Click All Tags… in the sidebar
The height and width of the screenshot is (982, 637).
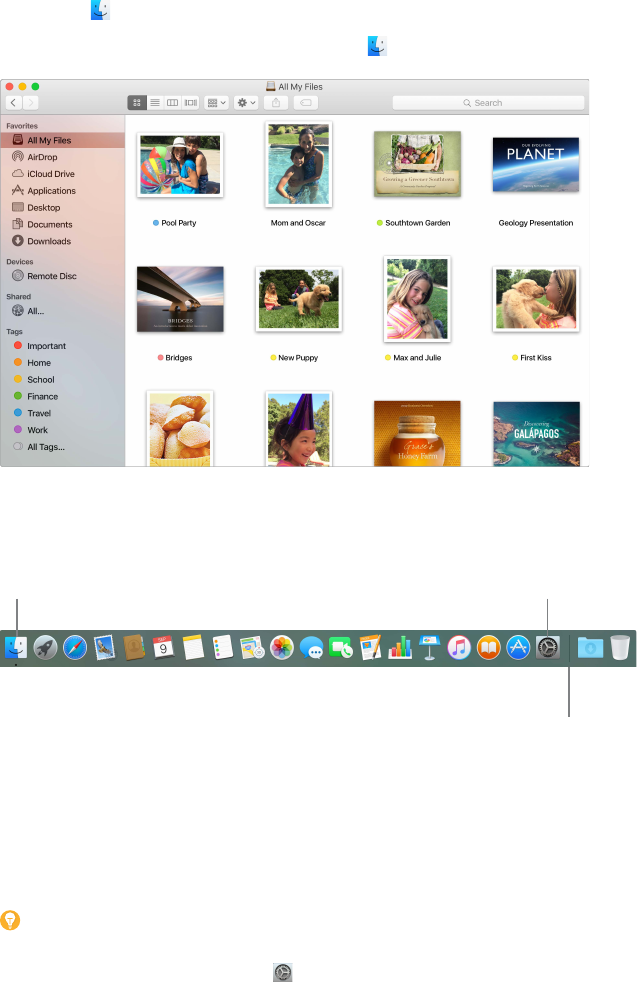pos(46,447)
